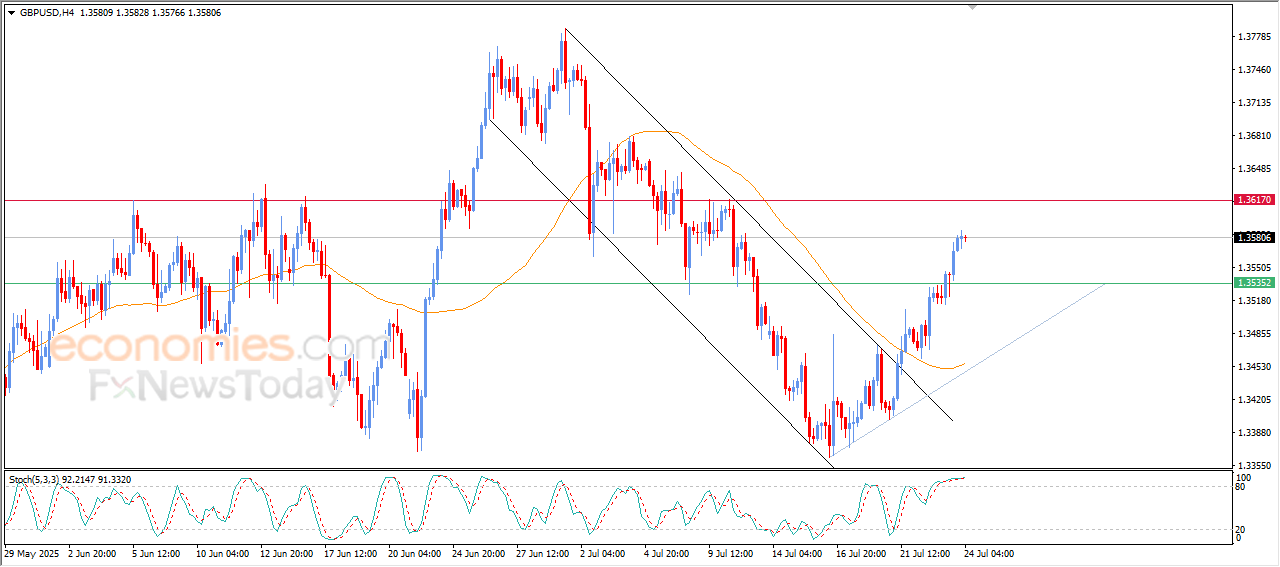Click the 24 Jun 20:00 time label
Screen dimensions: 1280x567
point(480,553)
